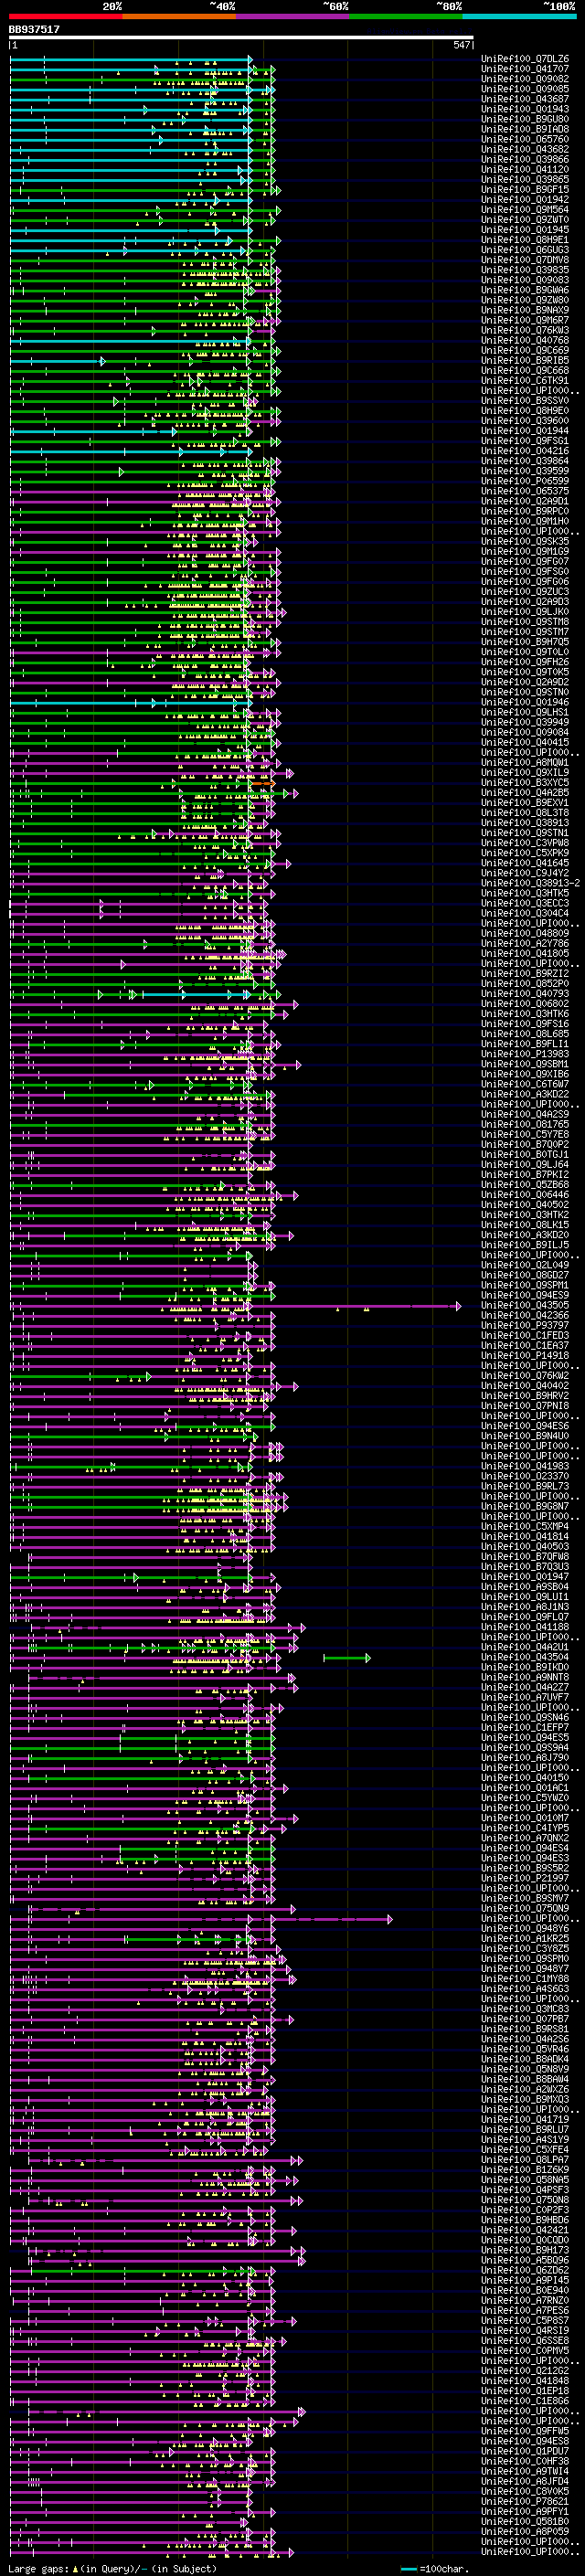The width and height of the screenshot is (585, 2576).
Task: Click the magenta ~60% identity legend bar
Action: point(292,16)
